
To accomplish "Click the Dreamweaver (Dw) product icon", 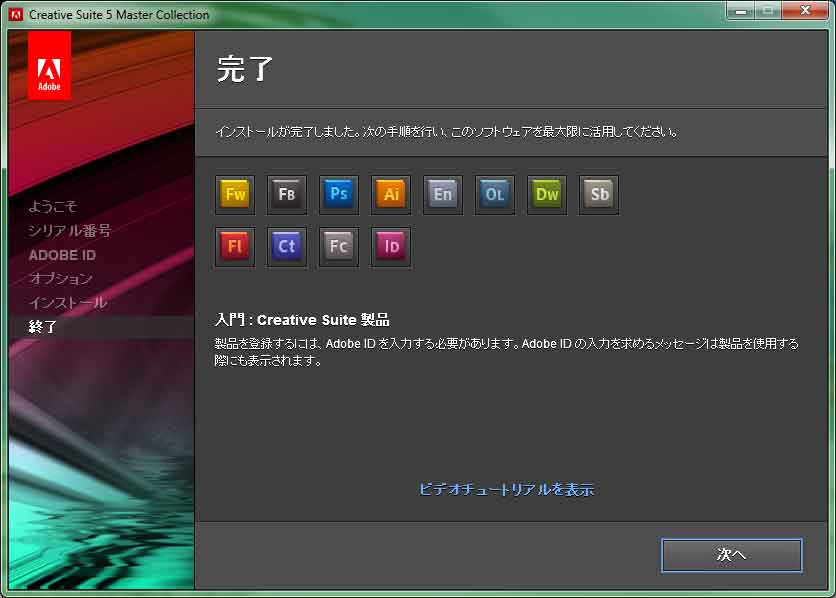I will 547,195.
